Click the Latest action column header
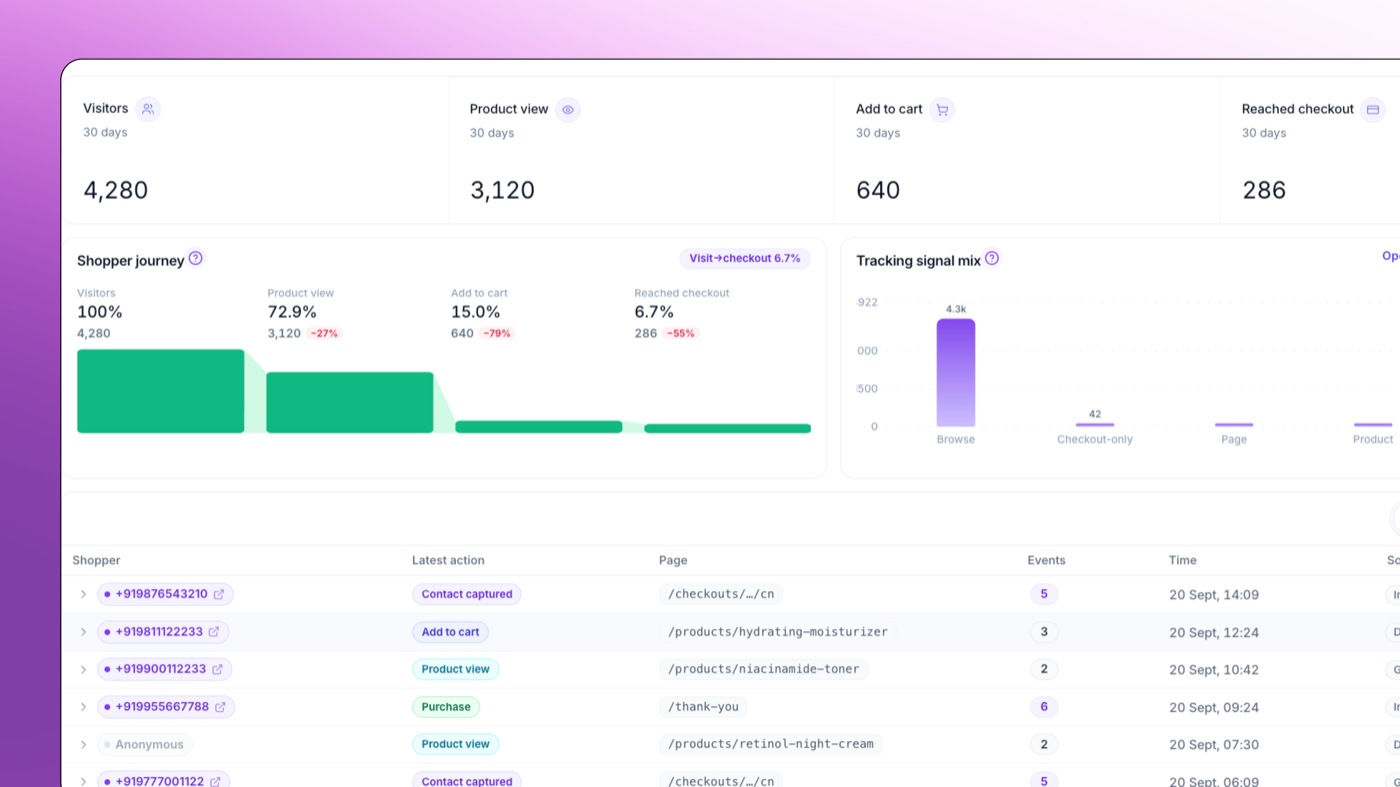Viewport: 1400px width, 787px height. (x=448, y=560)
